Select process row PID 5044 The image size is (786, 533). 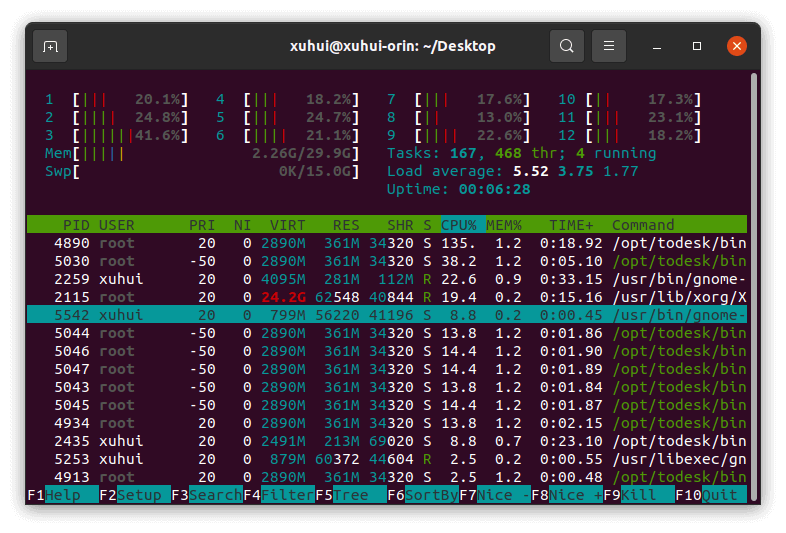pyautogui.click(x=387, y=333)
